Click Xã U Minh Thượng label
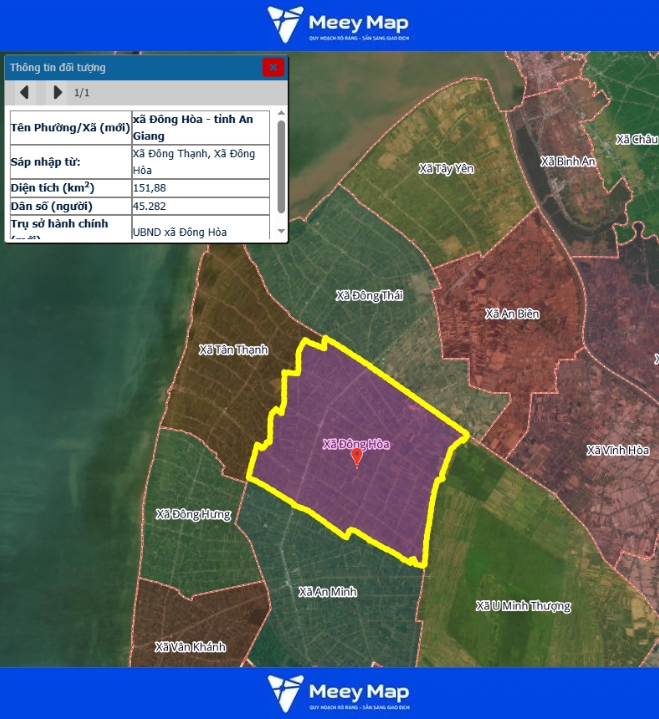Screen dimensions: 659x719 [x=523, y=606]
